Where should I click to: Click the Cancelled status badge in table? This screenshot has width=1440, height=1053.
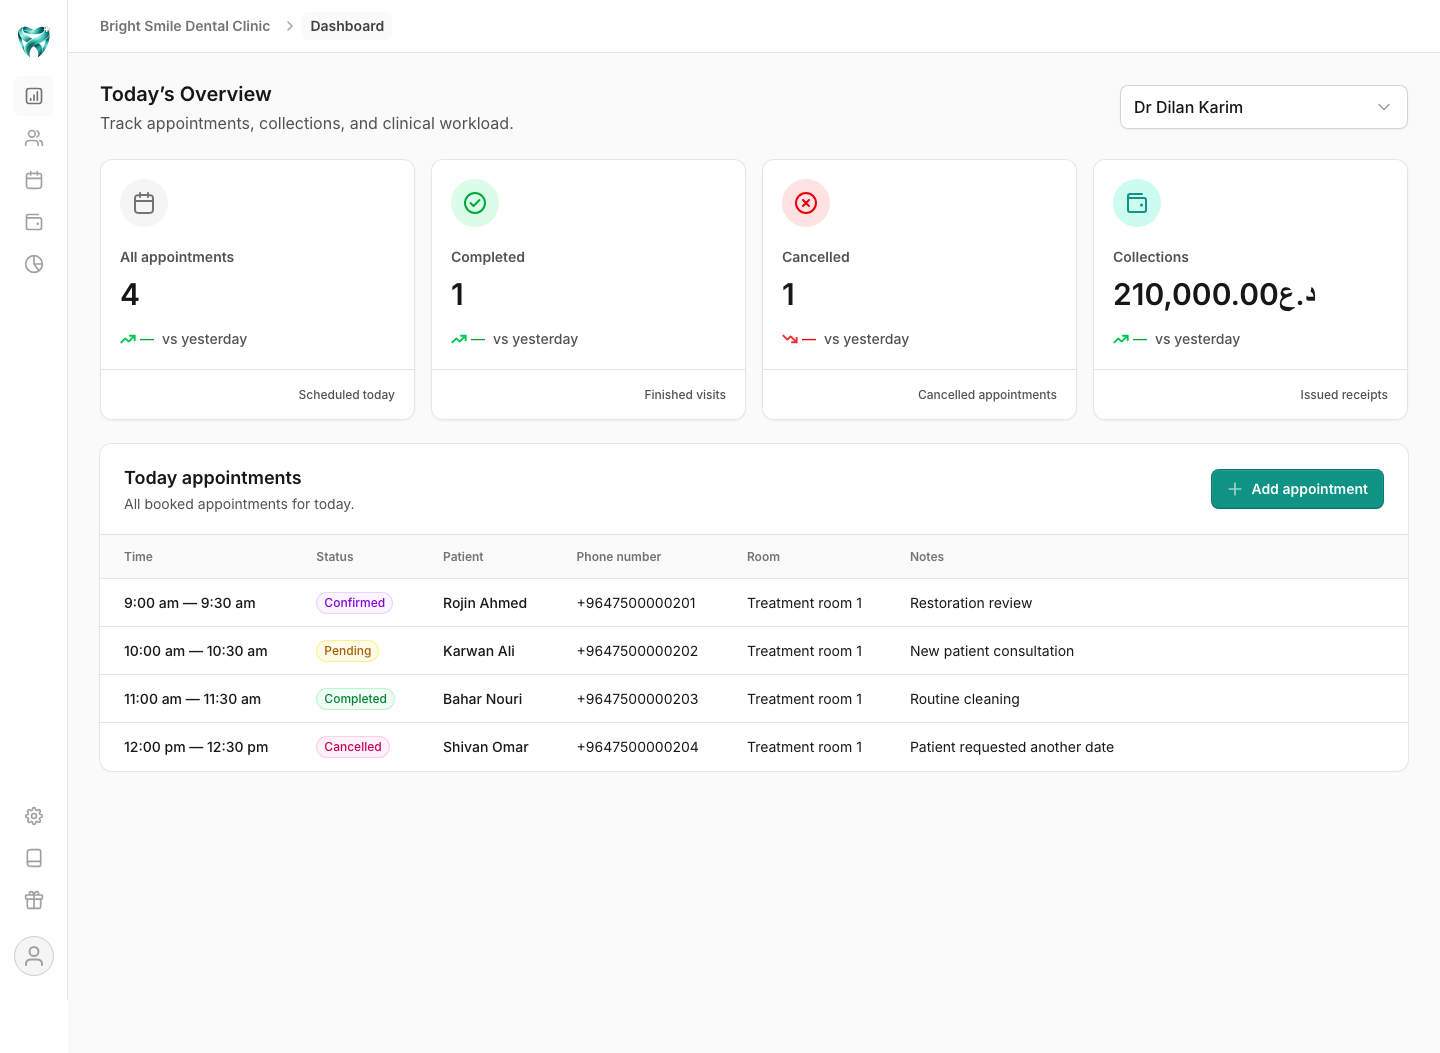tap(353, 747)
